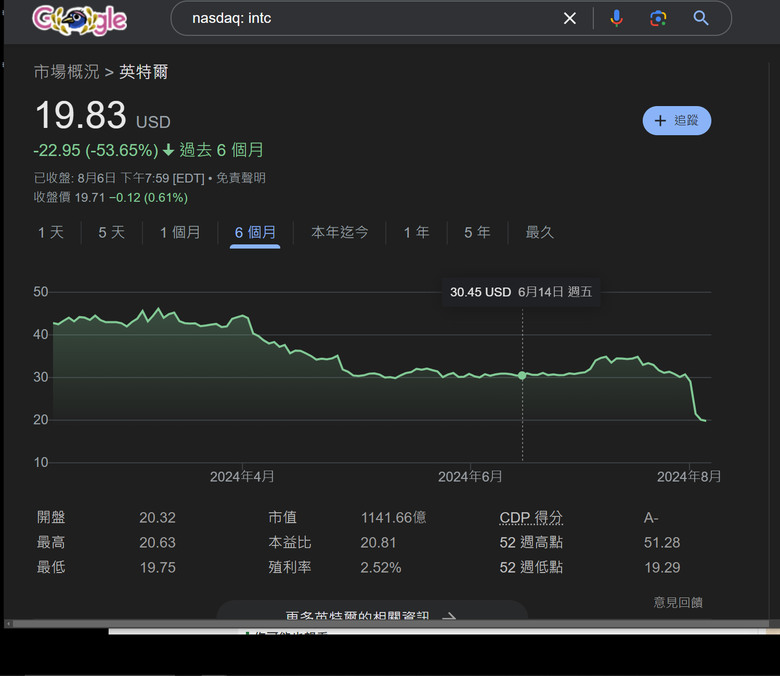780x676 pixels.
Task: Switch chart to 最久 tab
Action: coord(539,232)
